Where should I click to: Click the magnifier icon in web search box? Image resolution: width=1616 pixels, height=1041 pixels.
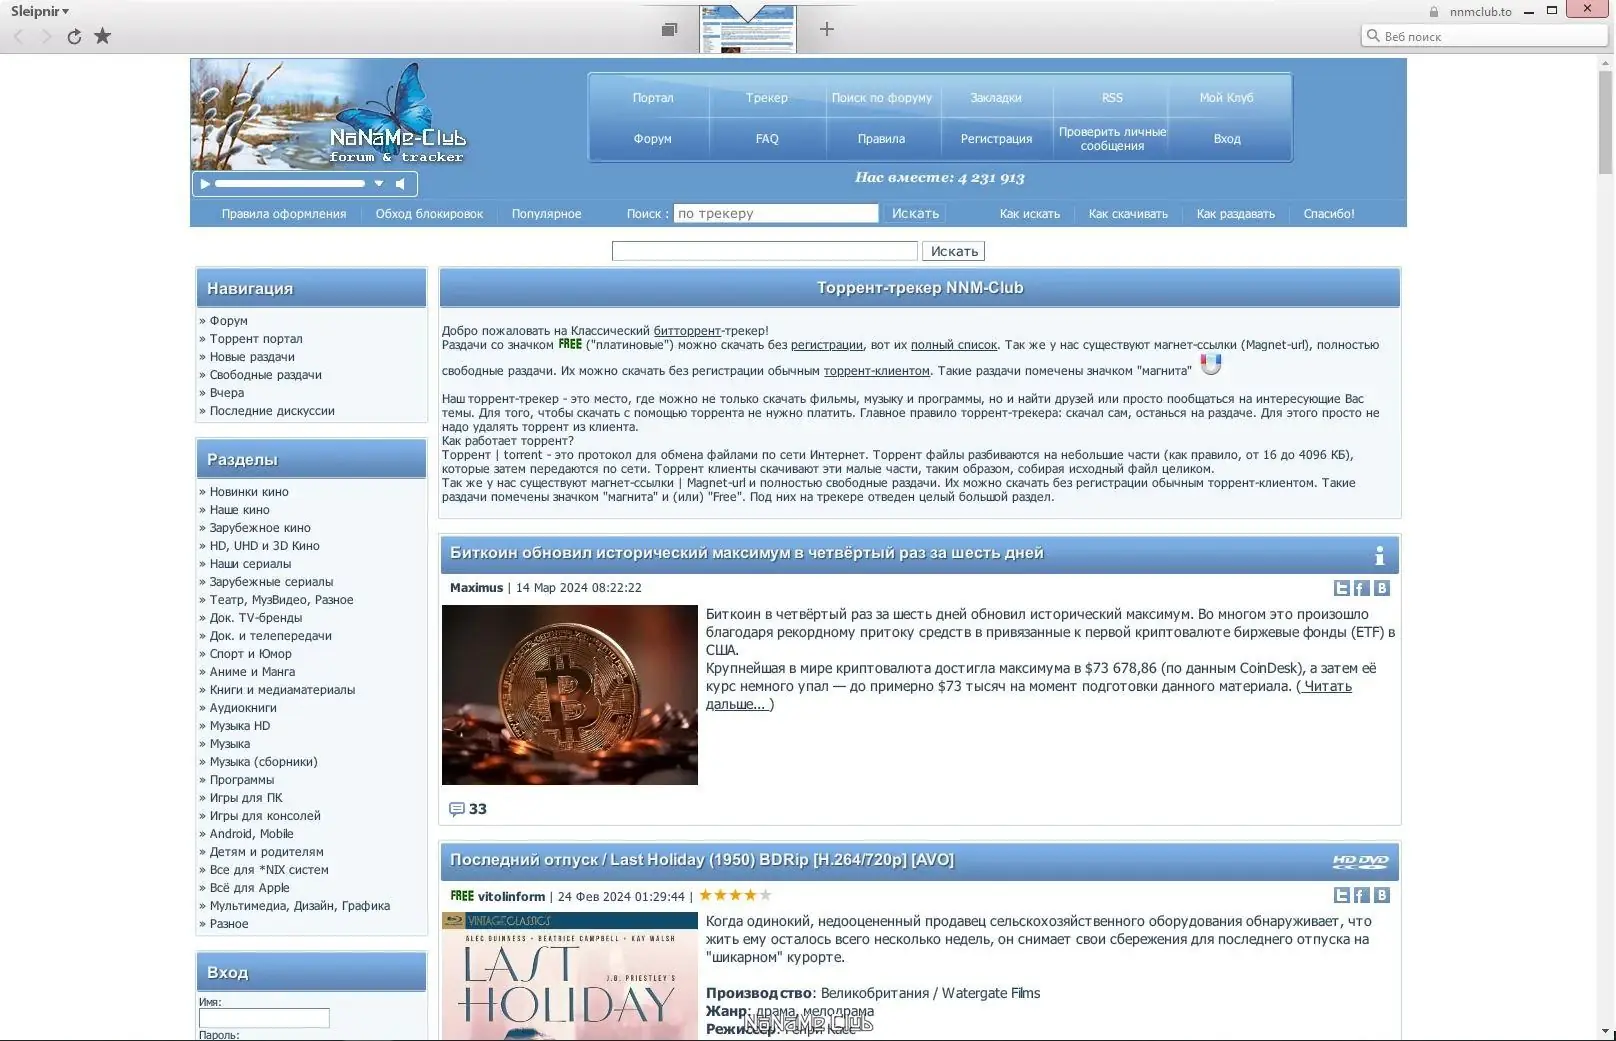1373,36
